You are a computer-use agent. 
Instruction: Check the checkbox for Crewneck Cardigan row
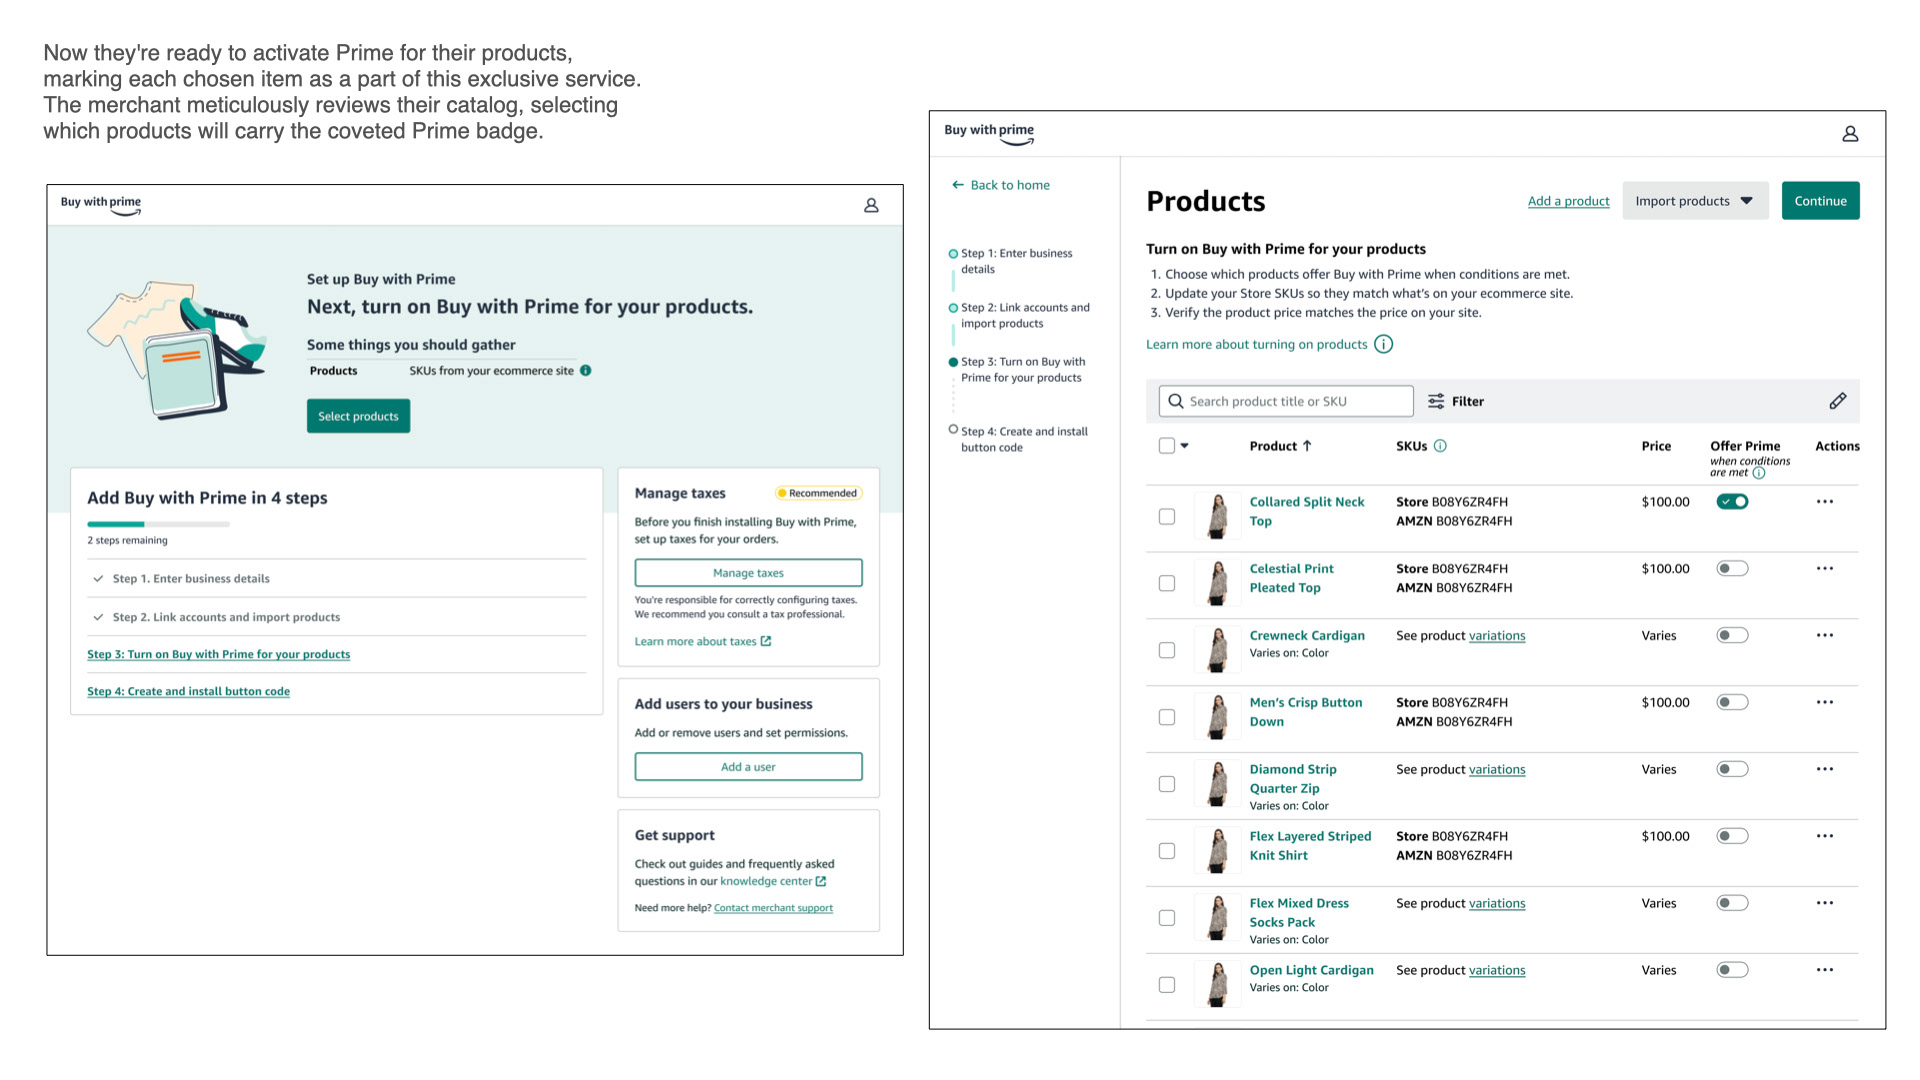click(1166, 650)
